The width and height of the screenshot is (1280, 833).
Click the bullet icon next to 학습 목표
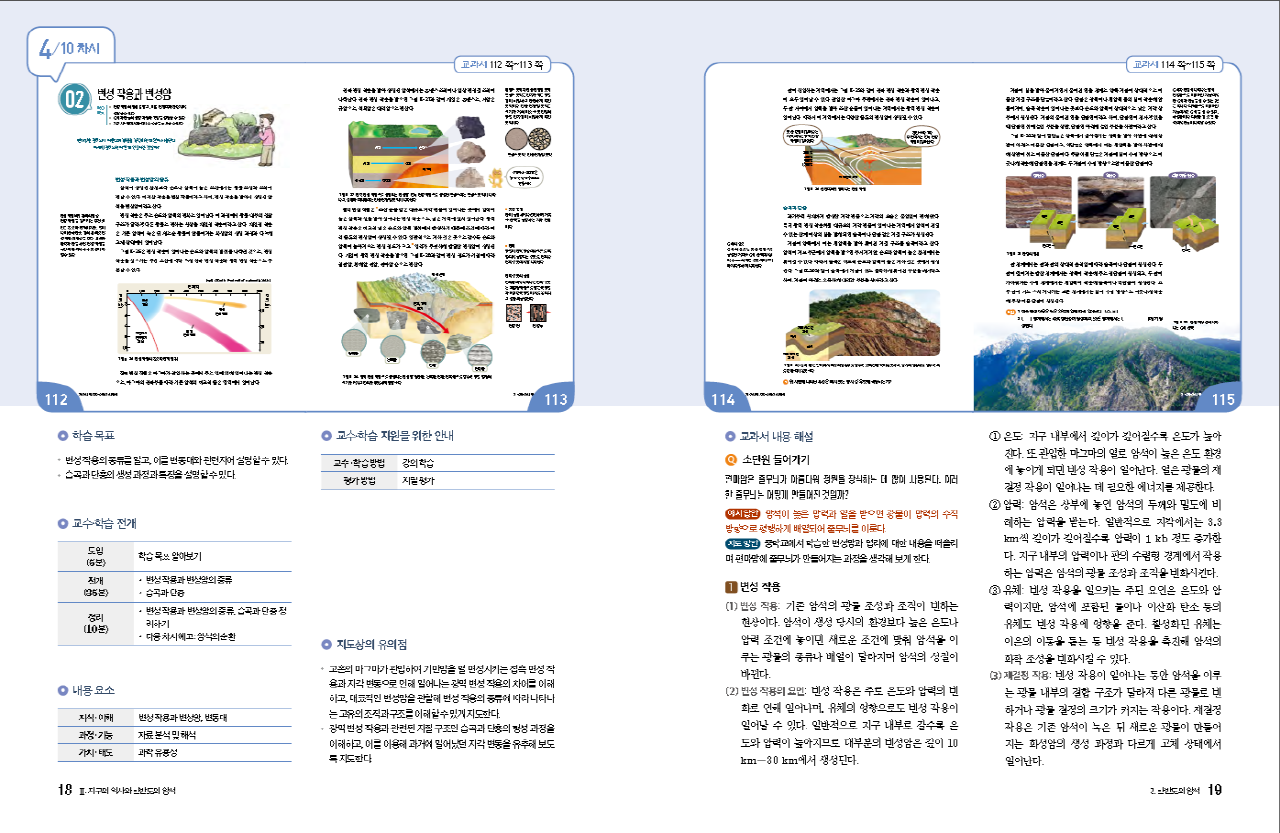click(62, 436)
